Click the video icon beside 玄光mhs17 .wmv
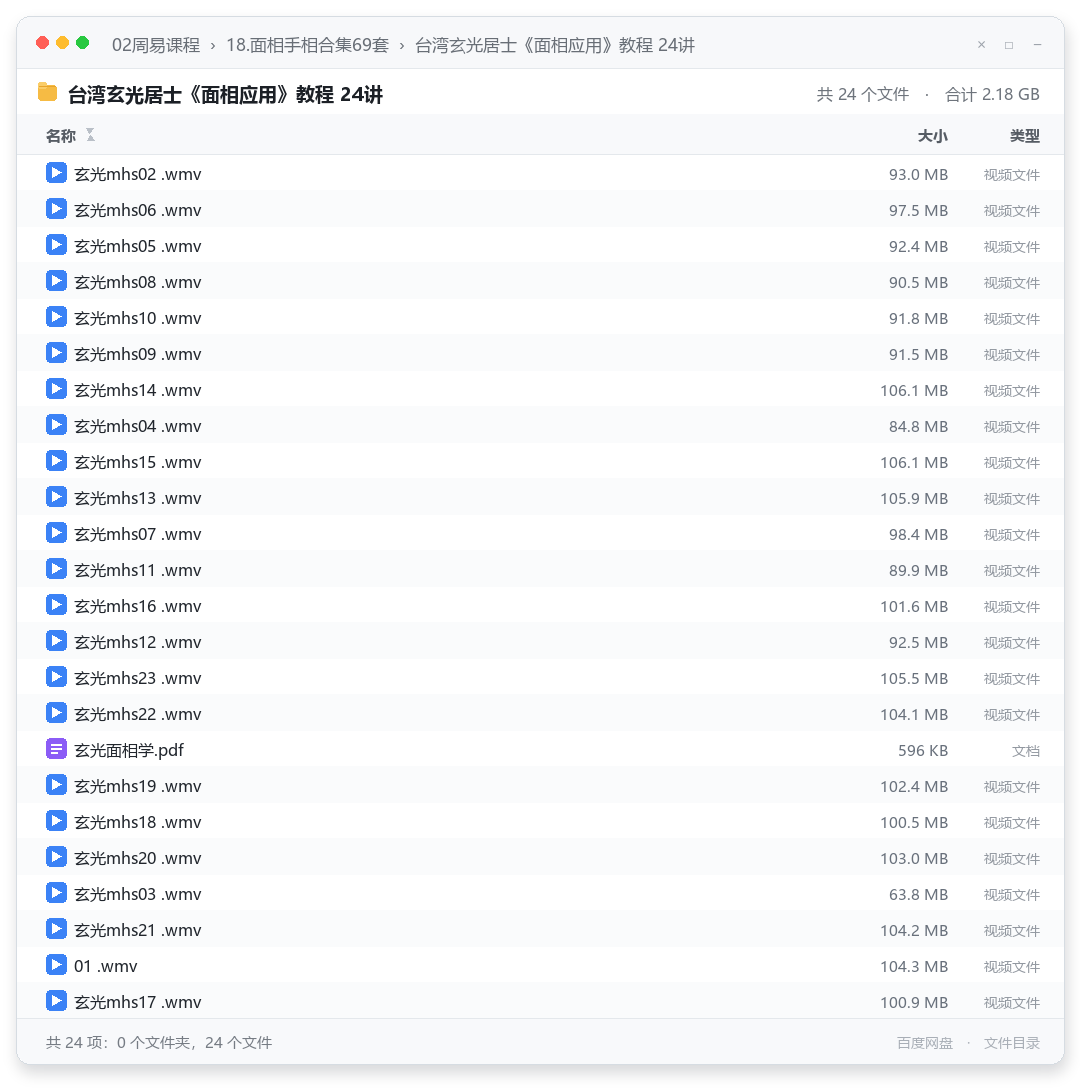 [56, 1001]
